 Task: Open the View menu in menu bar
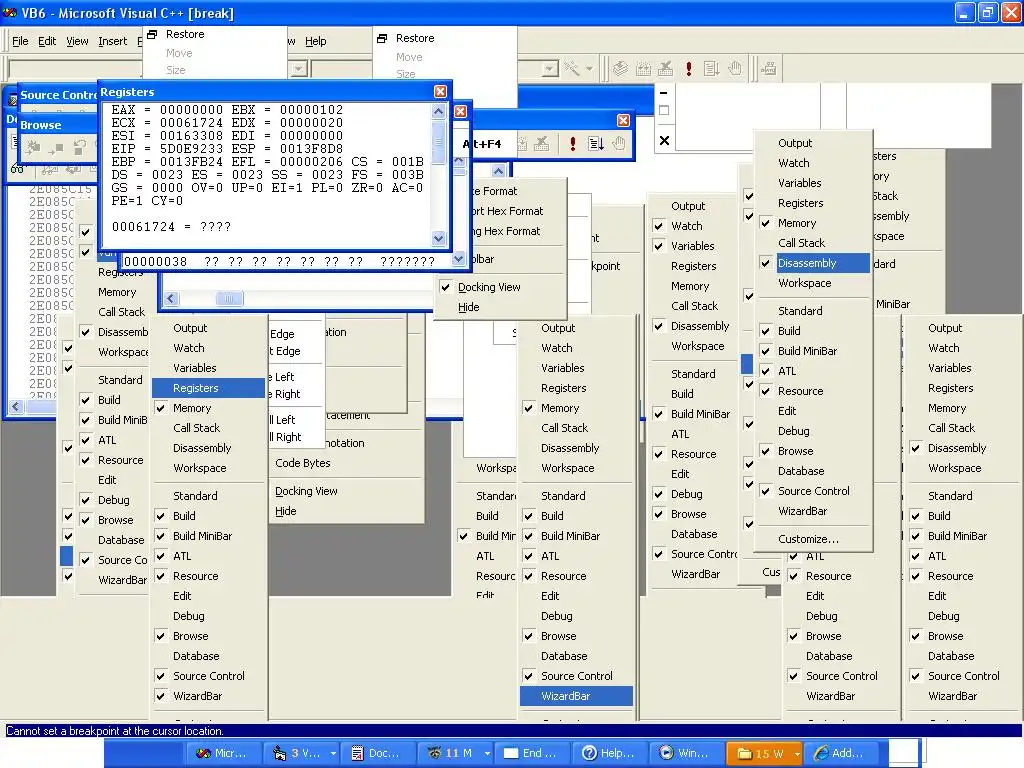coord(77,41)
